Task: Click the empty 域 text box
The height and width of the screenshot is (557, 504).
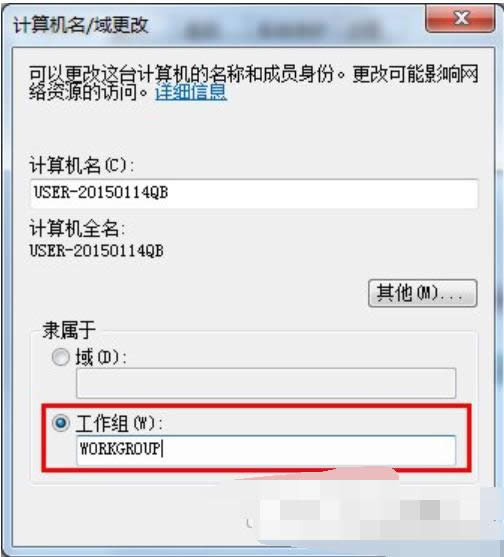Action: tap(266, 383)
